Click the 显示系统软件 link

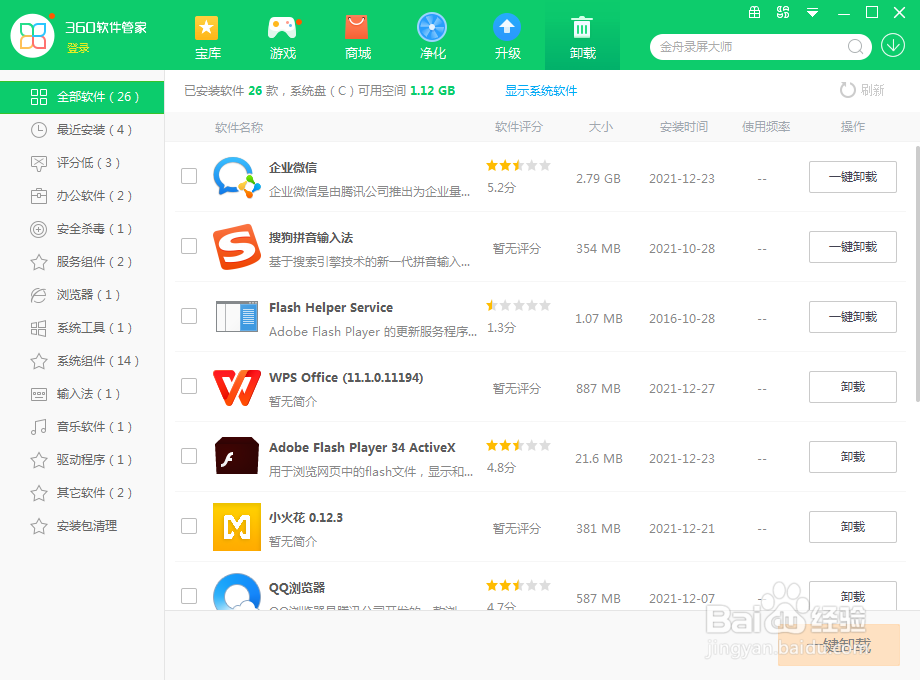coord(541,90)
